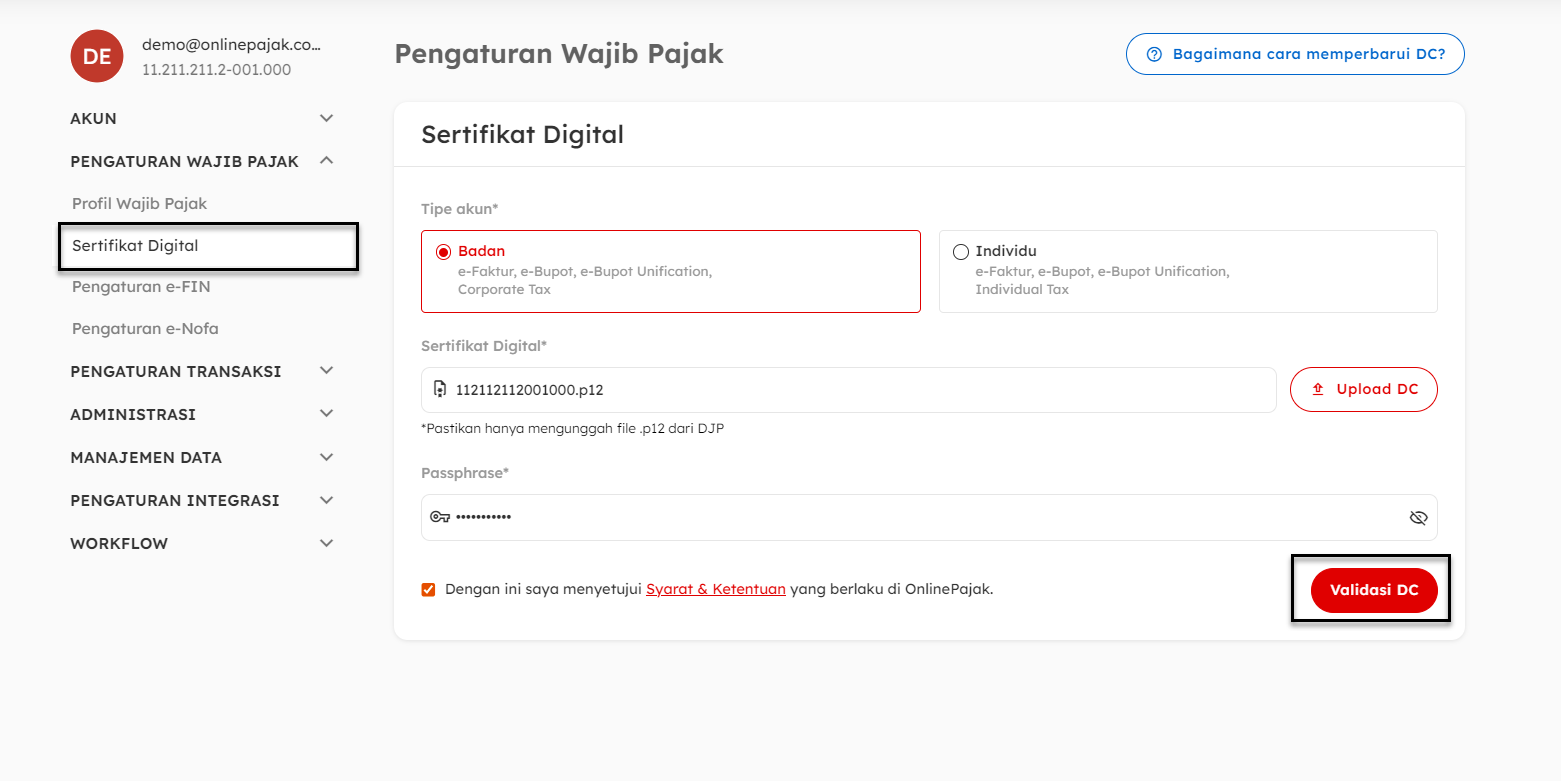
Task: Open Profil Wajib Pajak page
Action: [139, 203]
